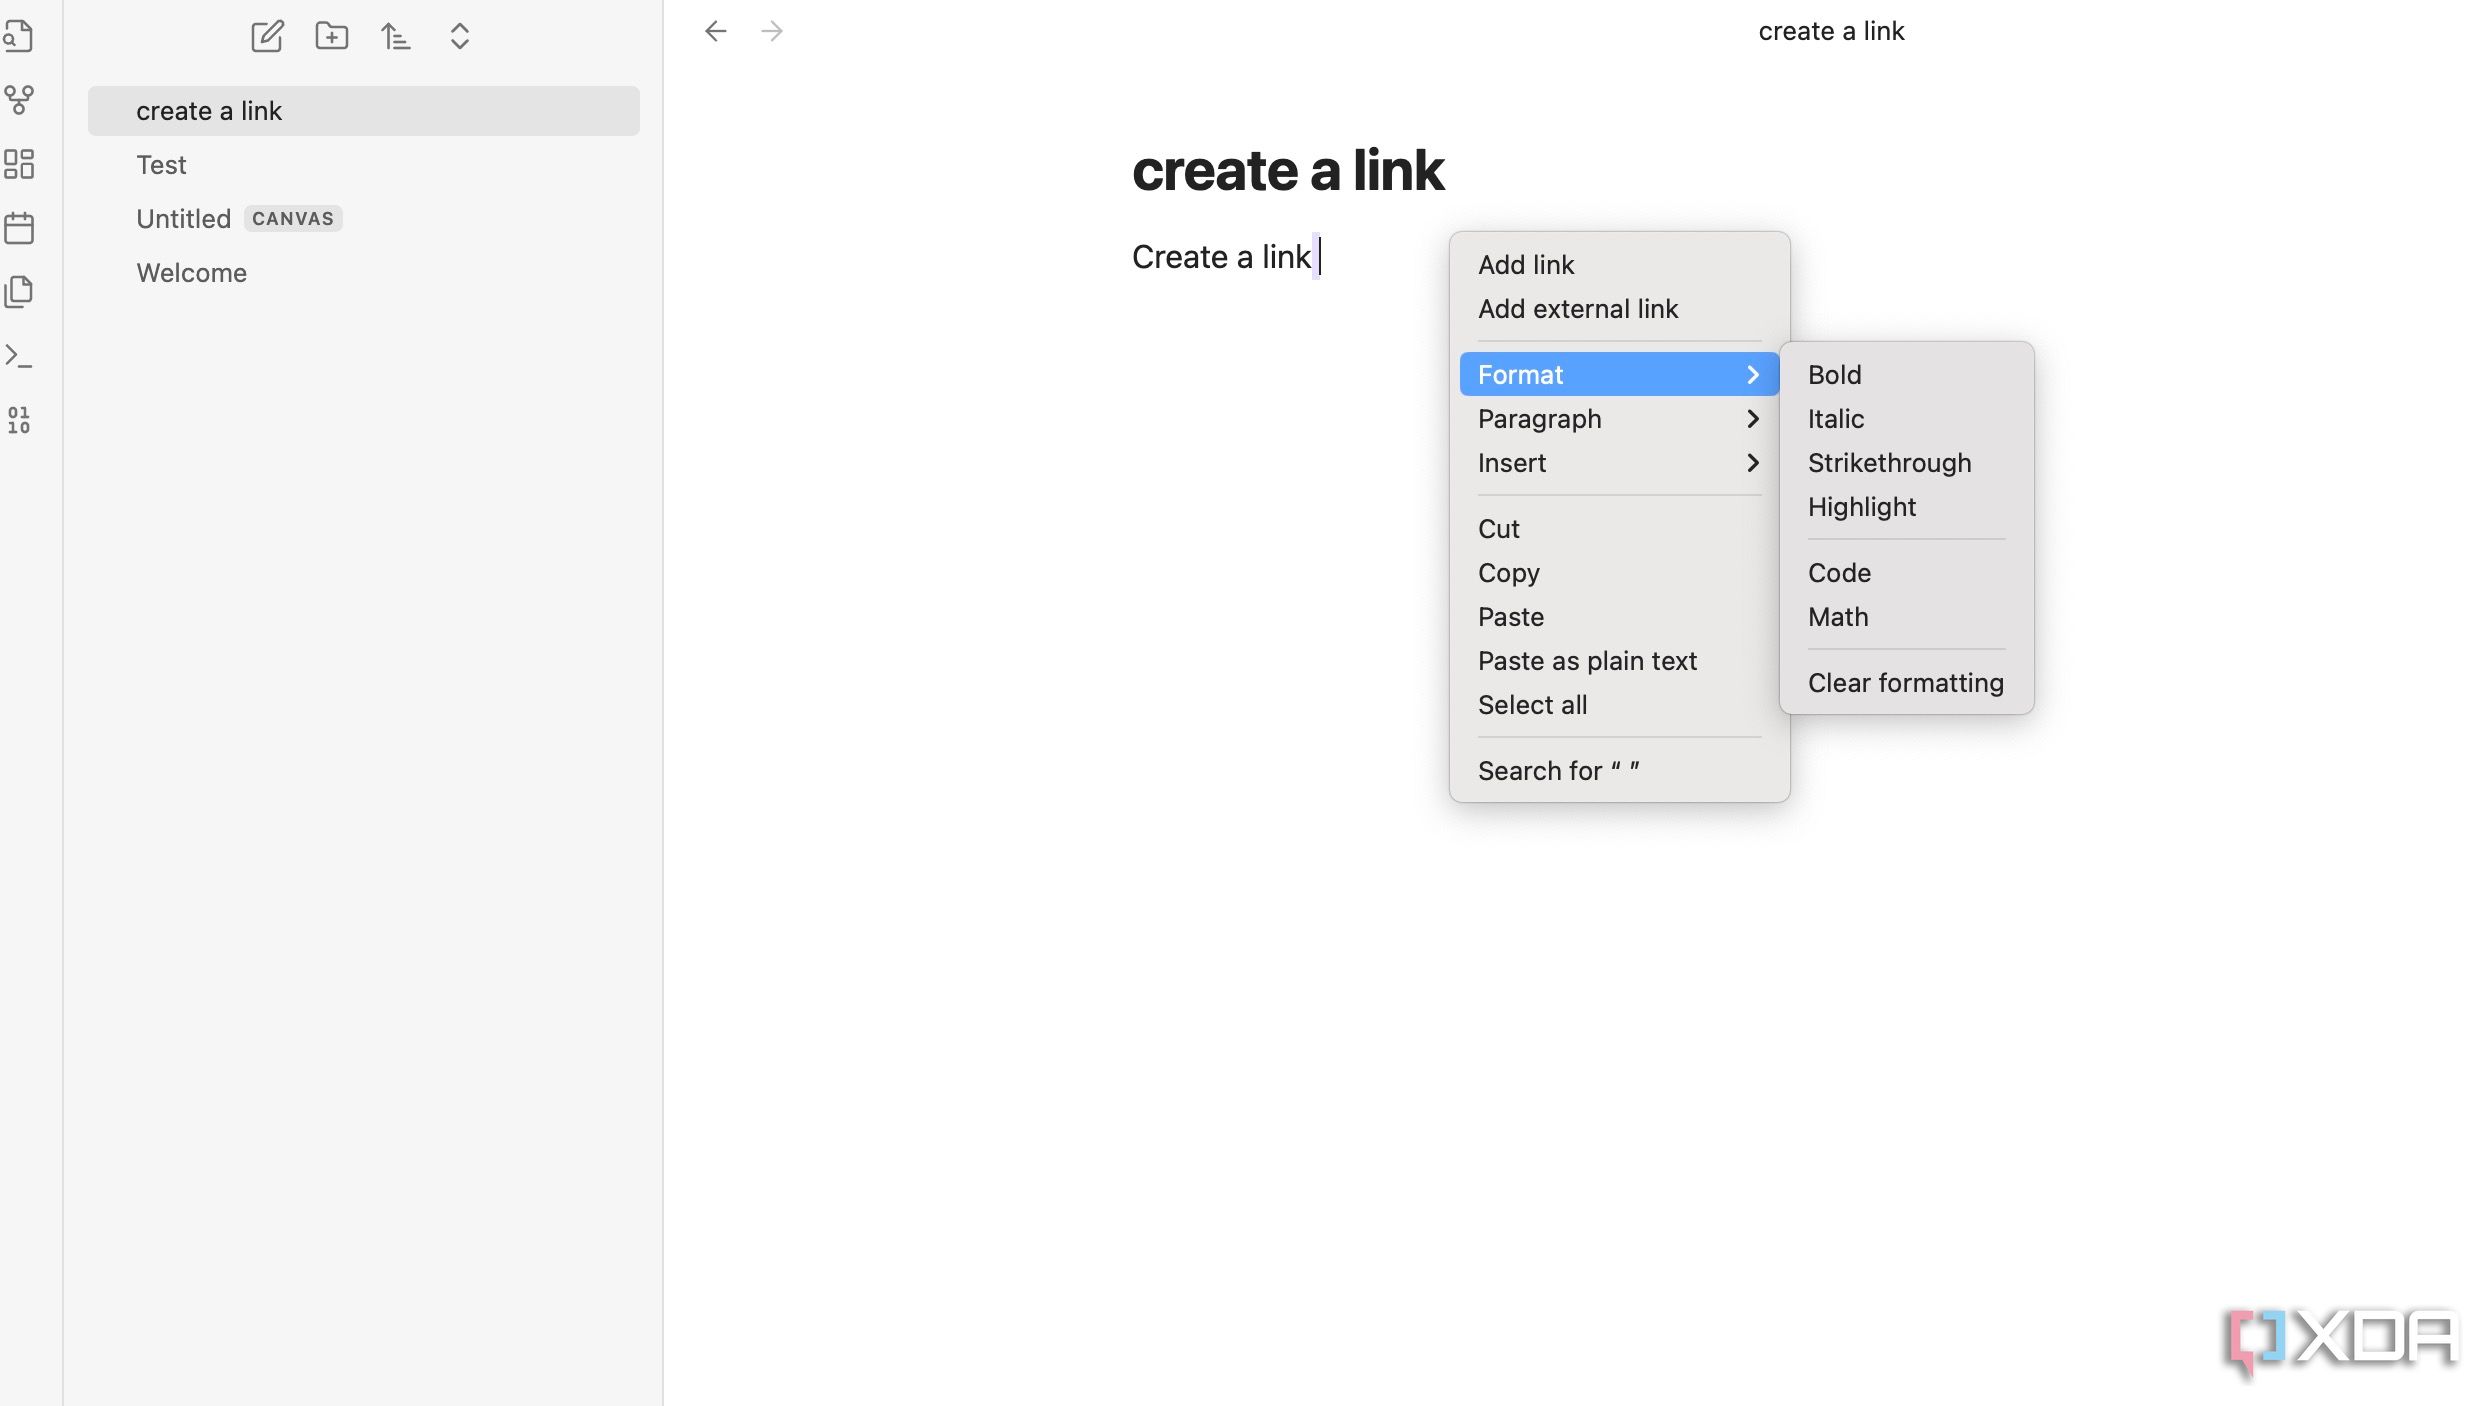Select the sort/order icon

click(x=396, y=34)
